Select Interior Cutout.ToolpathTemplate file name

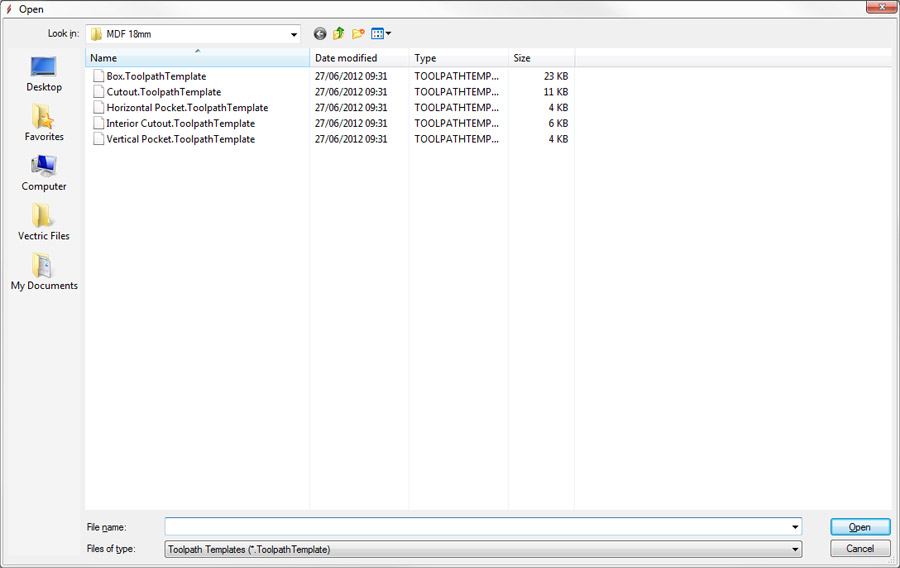click(180, 123)
